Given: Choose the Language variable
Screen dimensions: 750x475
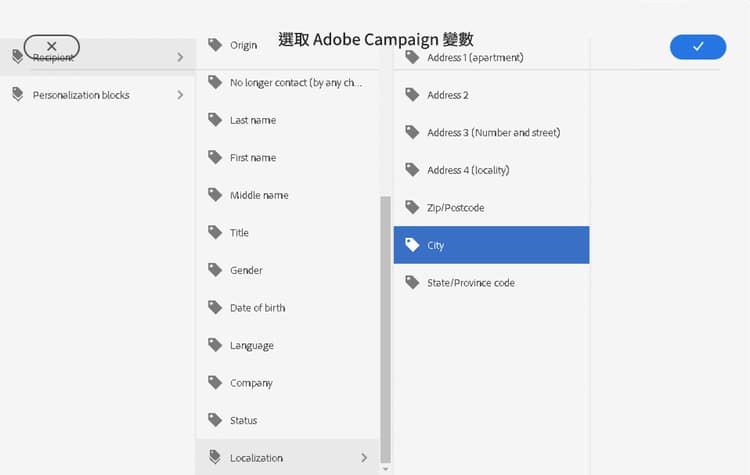Looking at the screenshot, I should click(x=288, y=345).
